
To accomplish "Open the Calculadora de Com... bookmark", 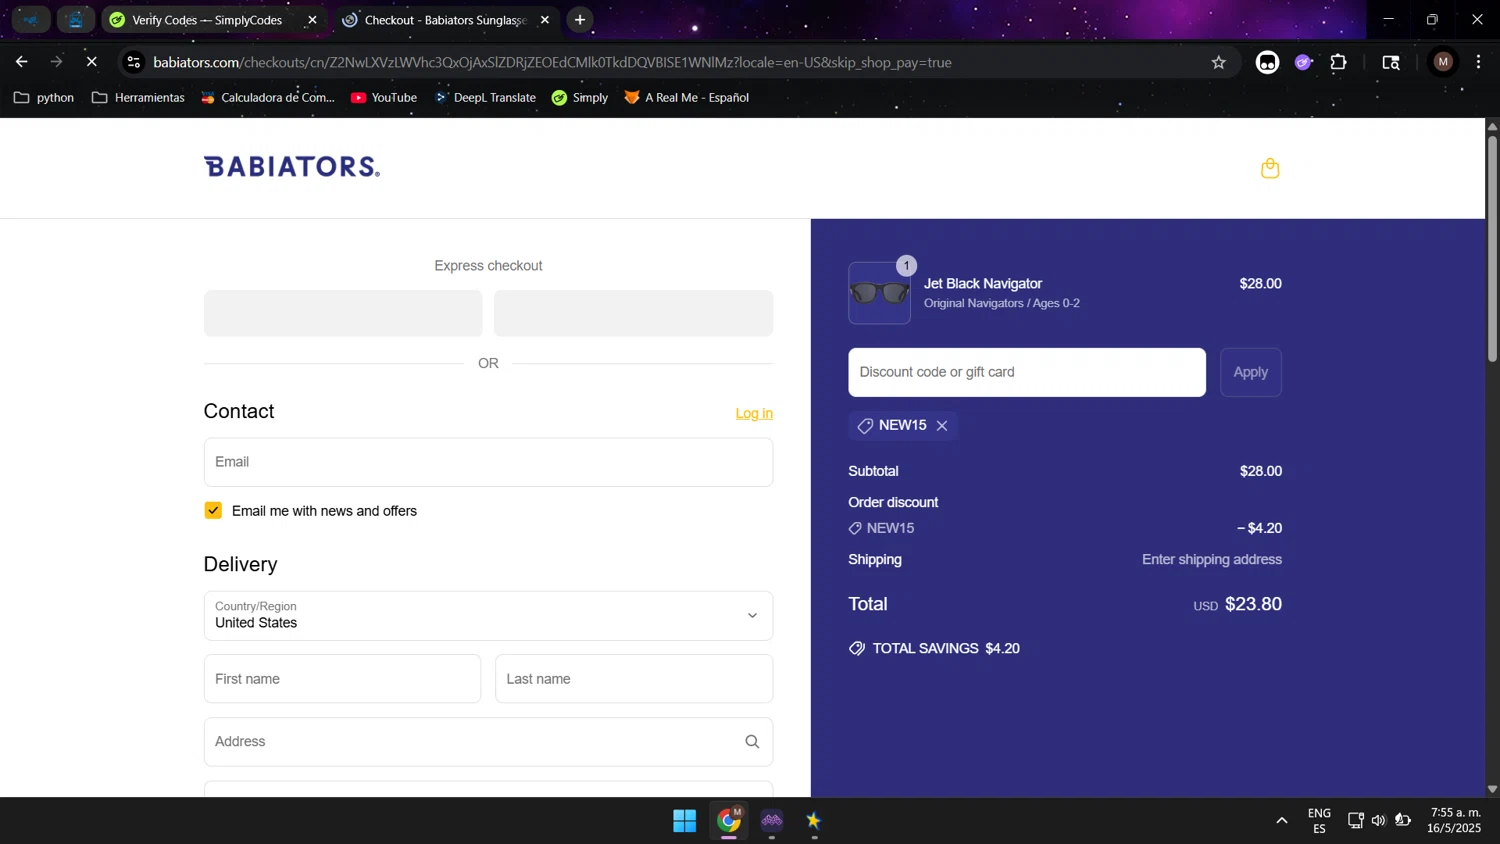I will coord(268,97).
